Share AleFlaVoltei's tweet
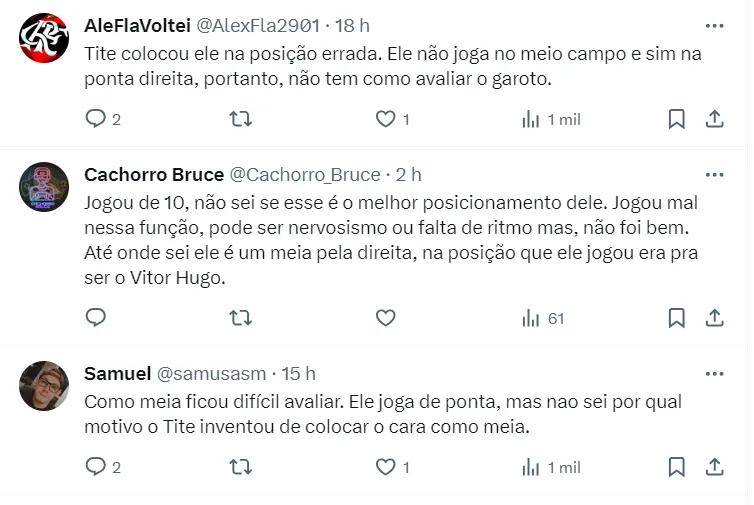Screen dimensions: 754x505 coord(714,119)
